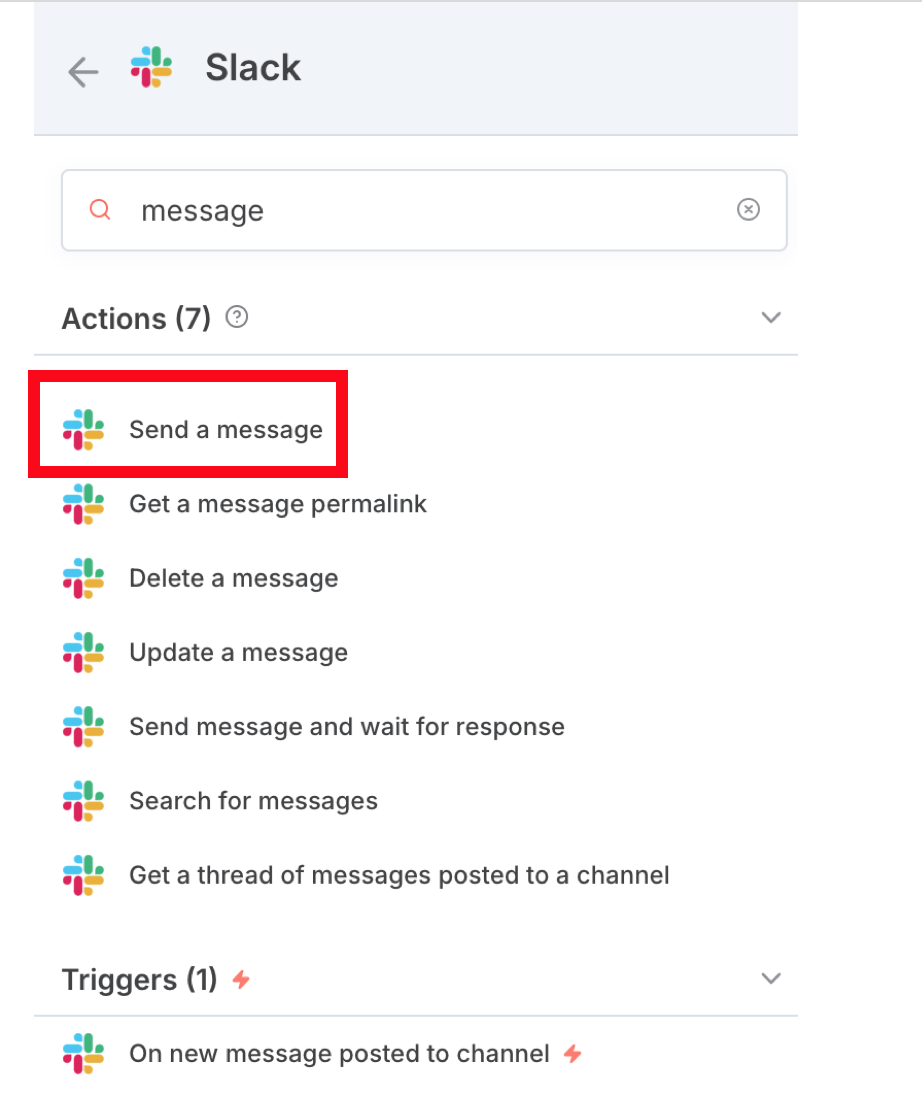Click the message search input field
Screen dimensions: 922x1114
pos(424,210)
